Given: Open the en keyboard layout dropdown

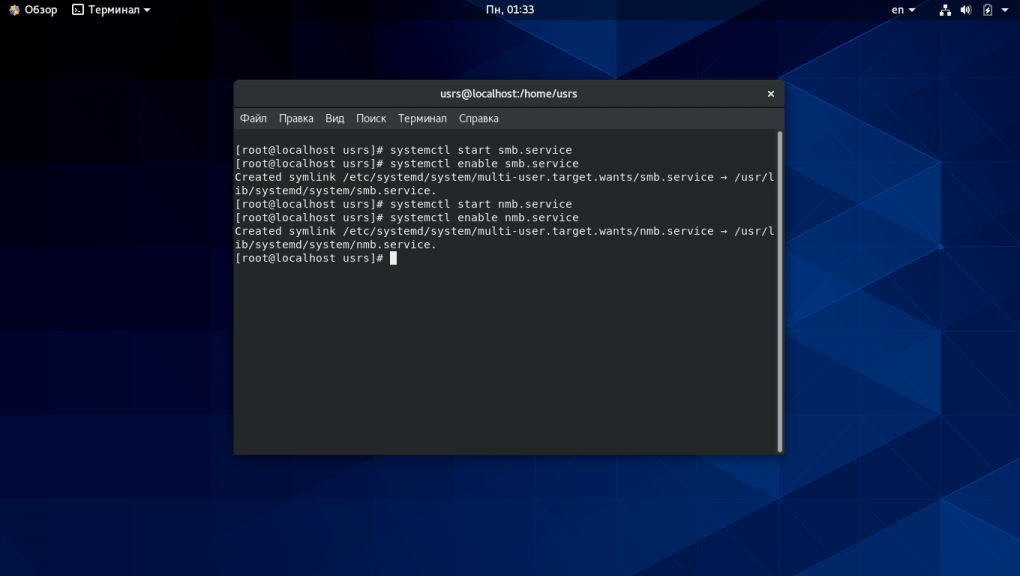Looking at the screenshot, I should 903,10.
